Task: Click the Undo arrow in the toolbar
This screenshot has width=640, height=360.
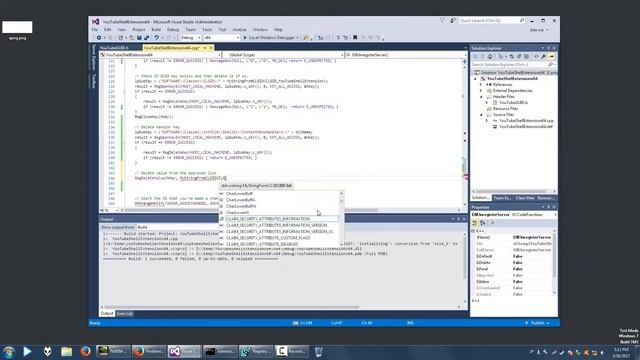Action: coord(156,38)
